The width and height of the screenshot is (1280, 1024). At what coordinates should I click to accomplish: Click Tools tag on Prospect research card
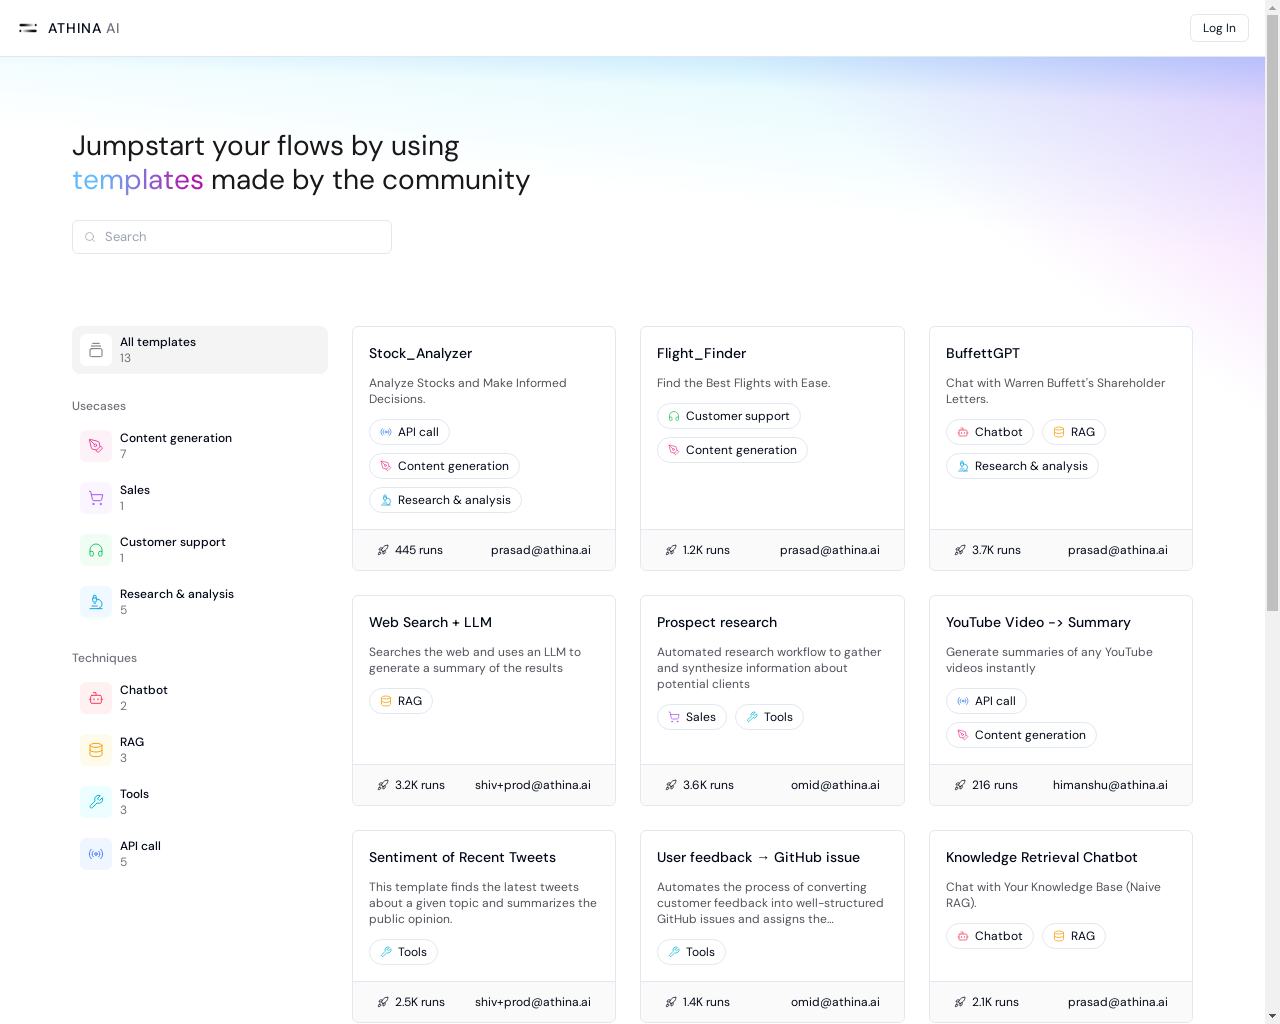point(769,717)
